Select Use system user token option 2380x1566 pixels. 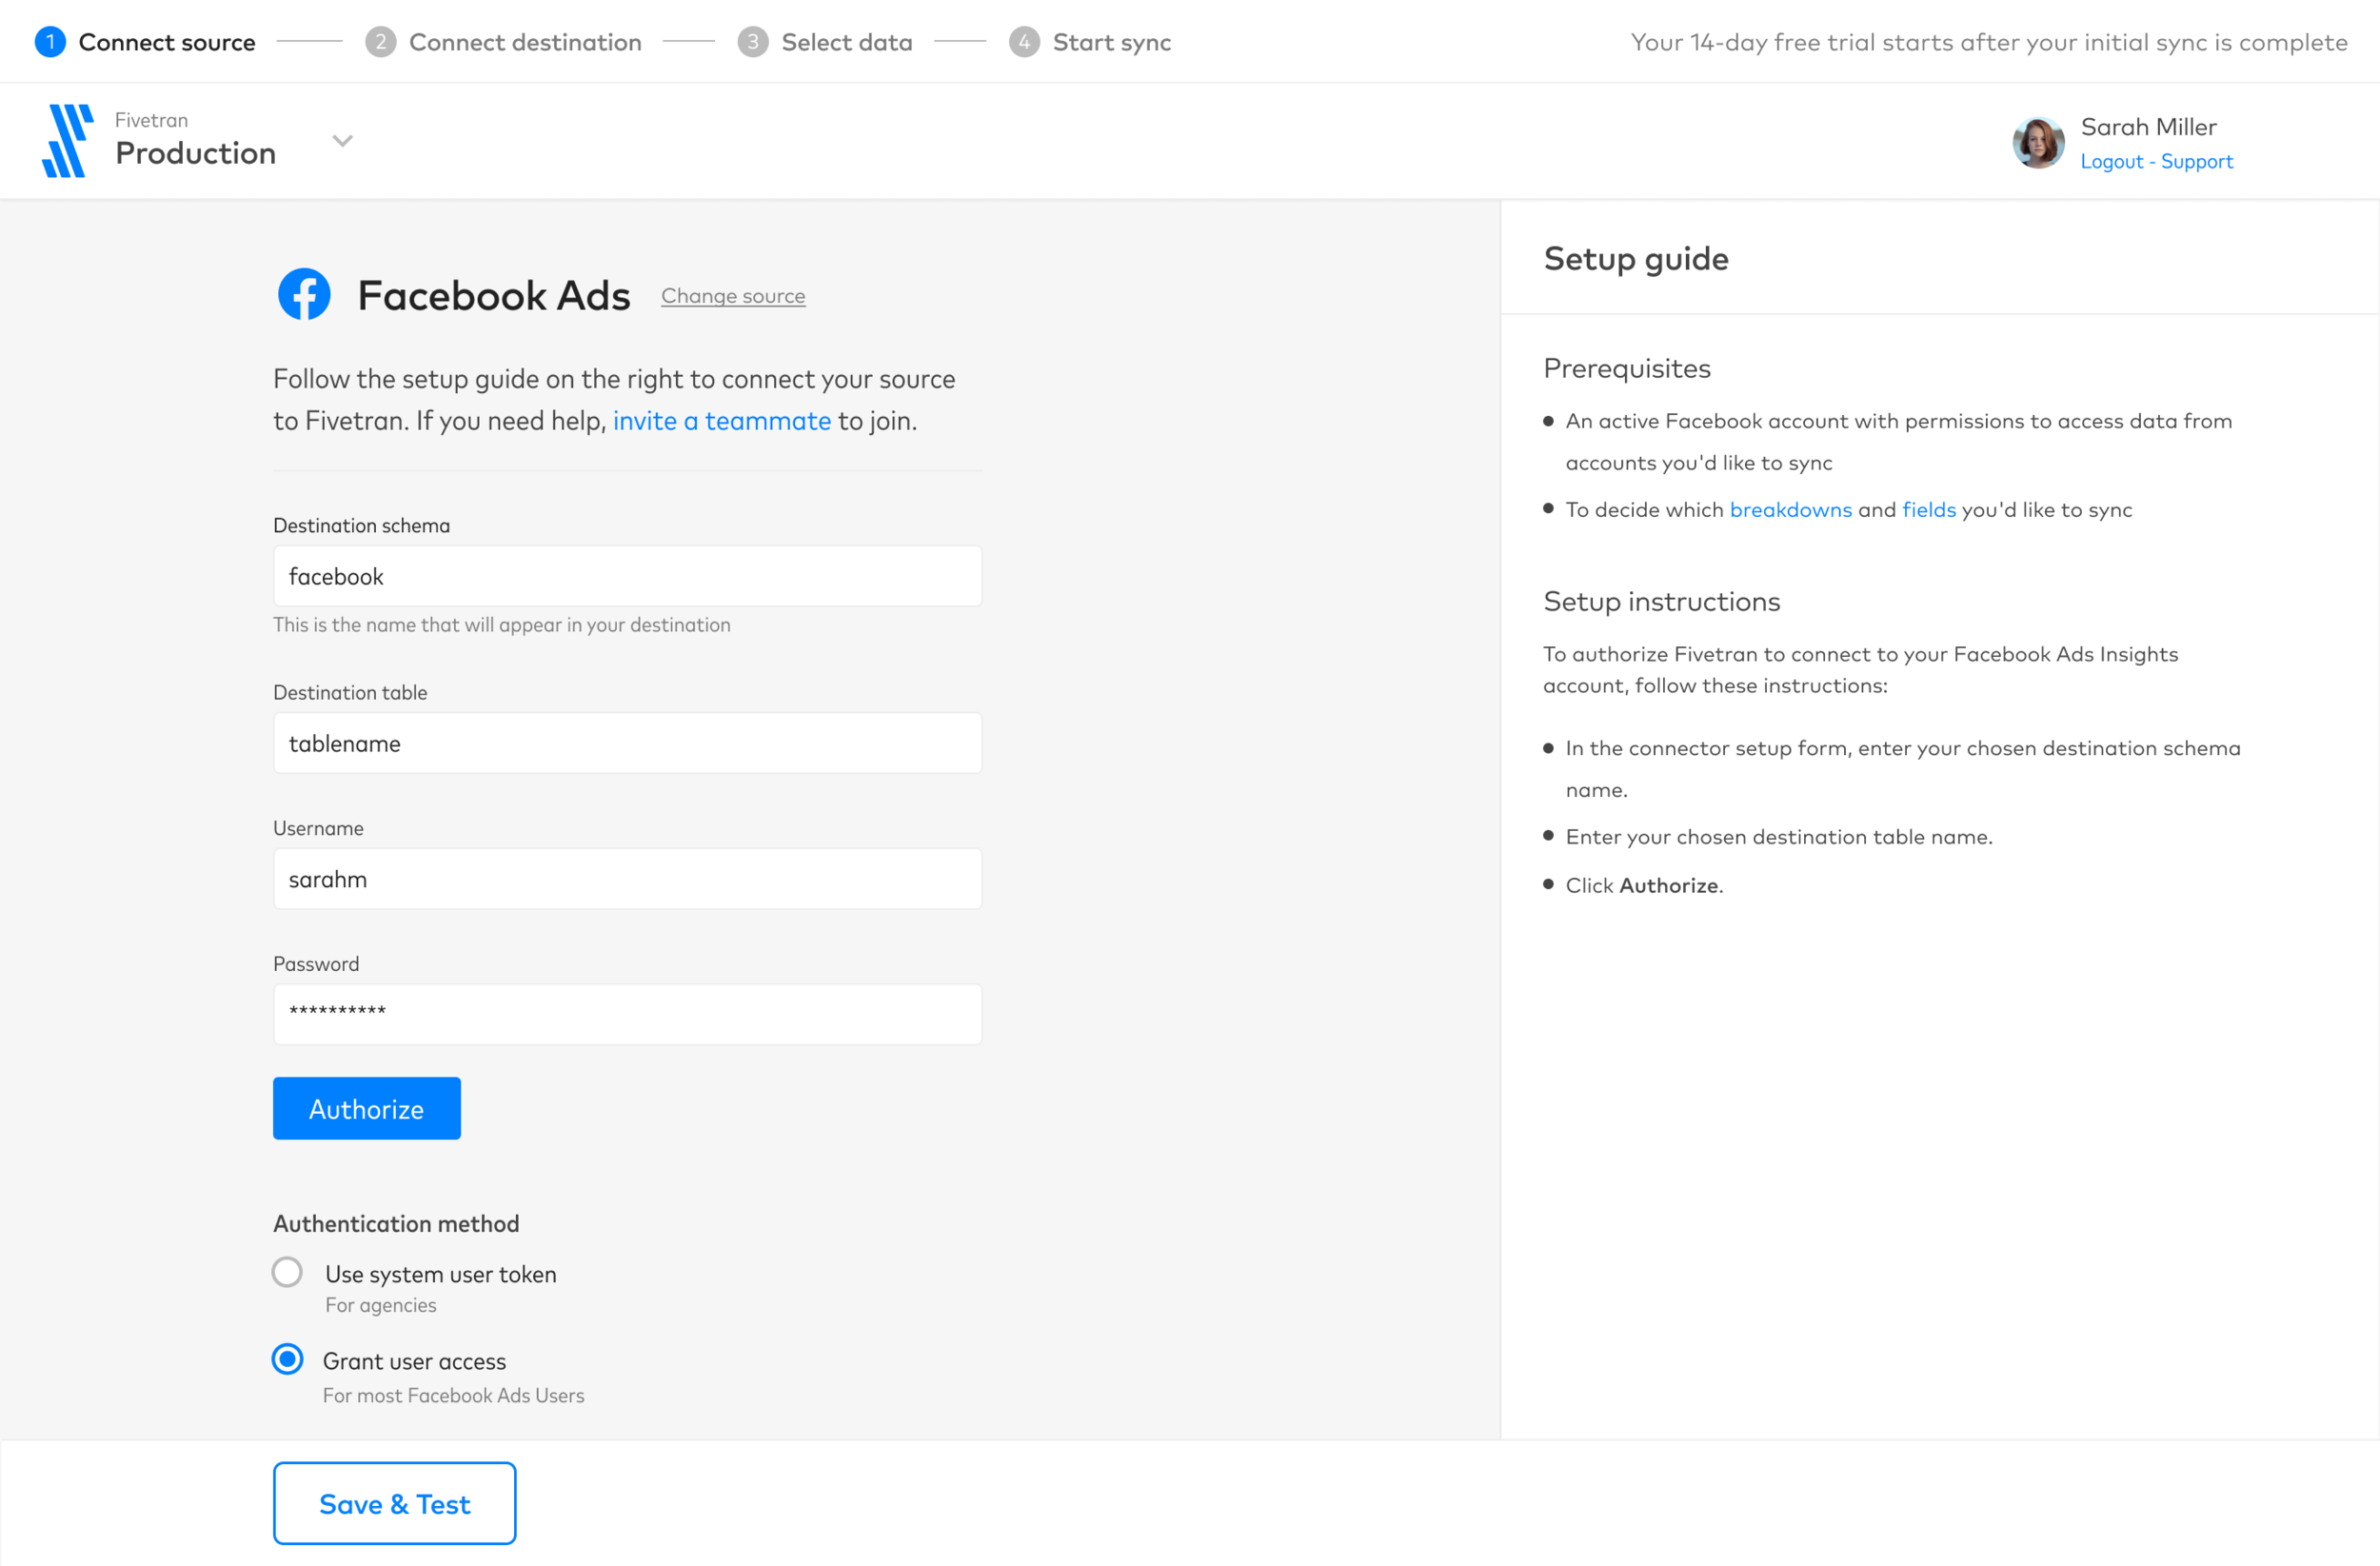pyautogui.click(x=287, y=1272)
